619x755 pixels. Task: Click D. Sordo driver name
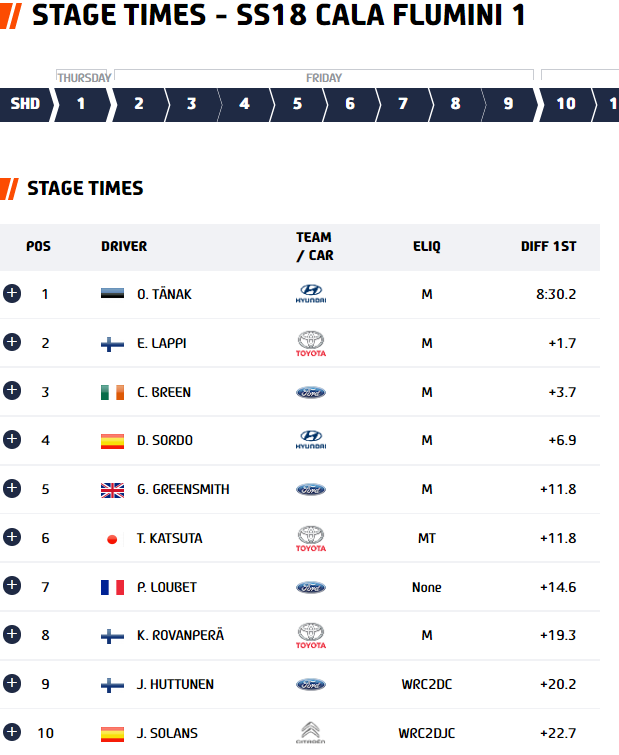(165, 441)
